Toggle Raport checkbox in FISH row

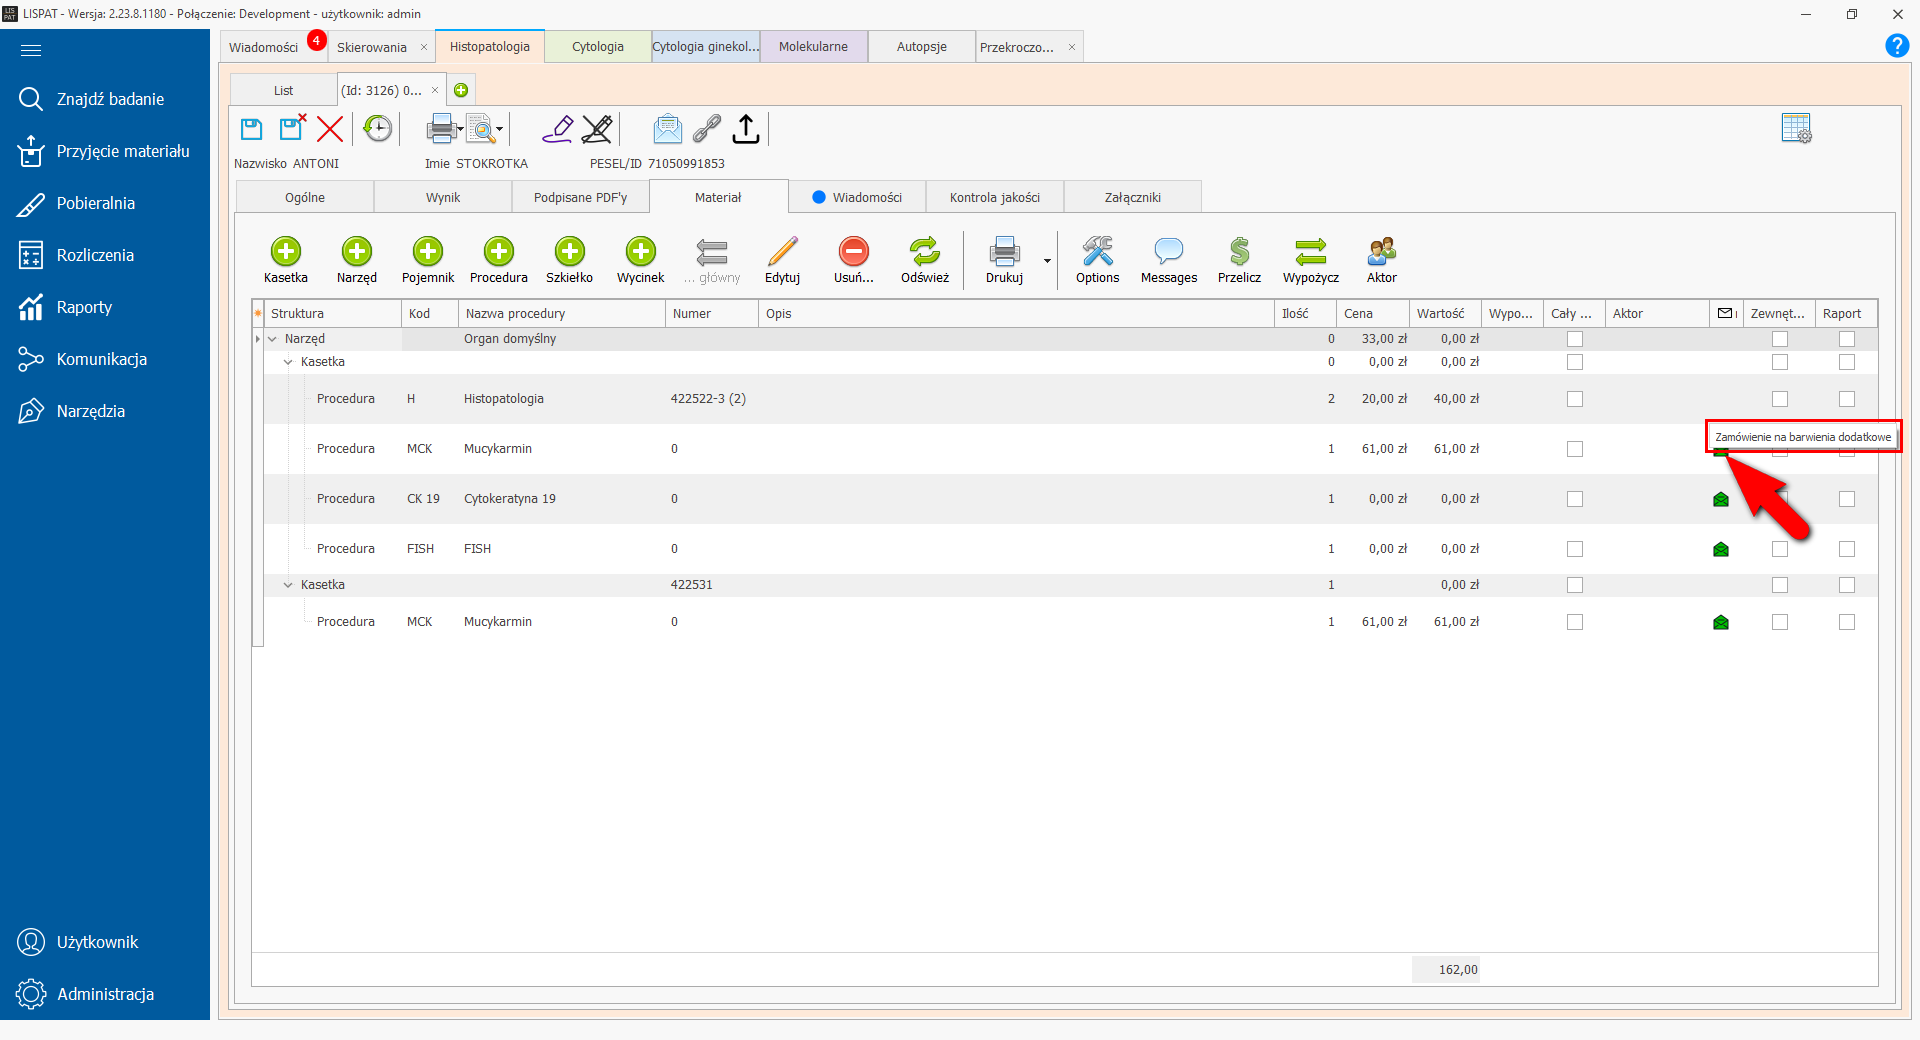(x=1847, y=549)
